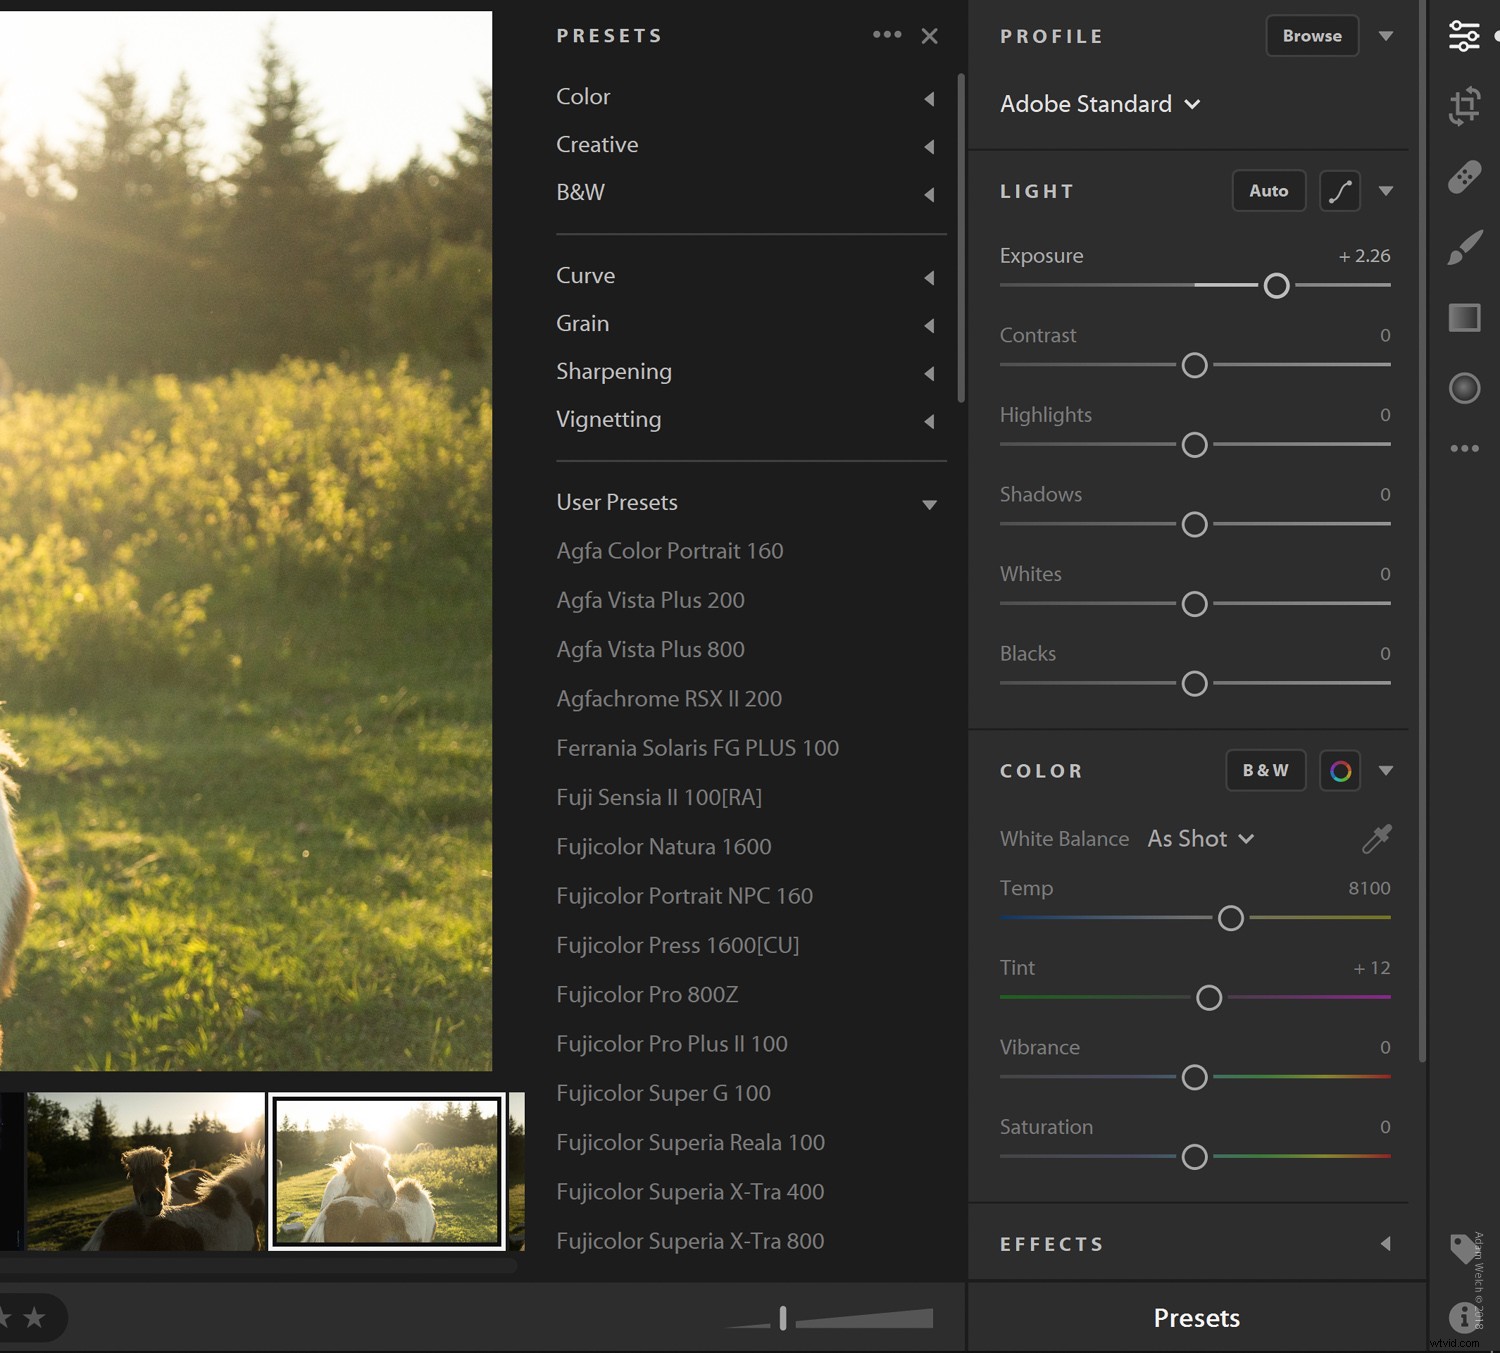The image size is (1500, 1353).
Task: Select the Edit panel sliders icon
Action: (1464, 35)
